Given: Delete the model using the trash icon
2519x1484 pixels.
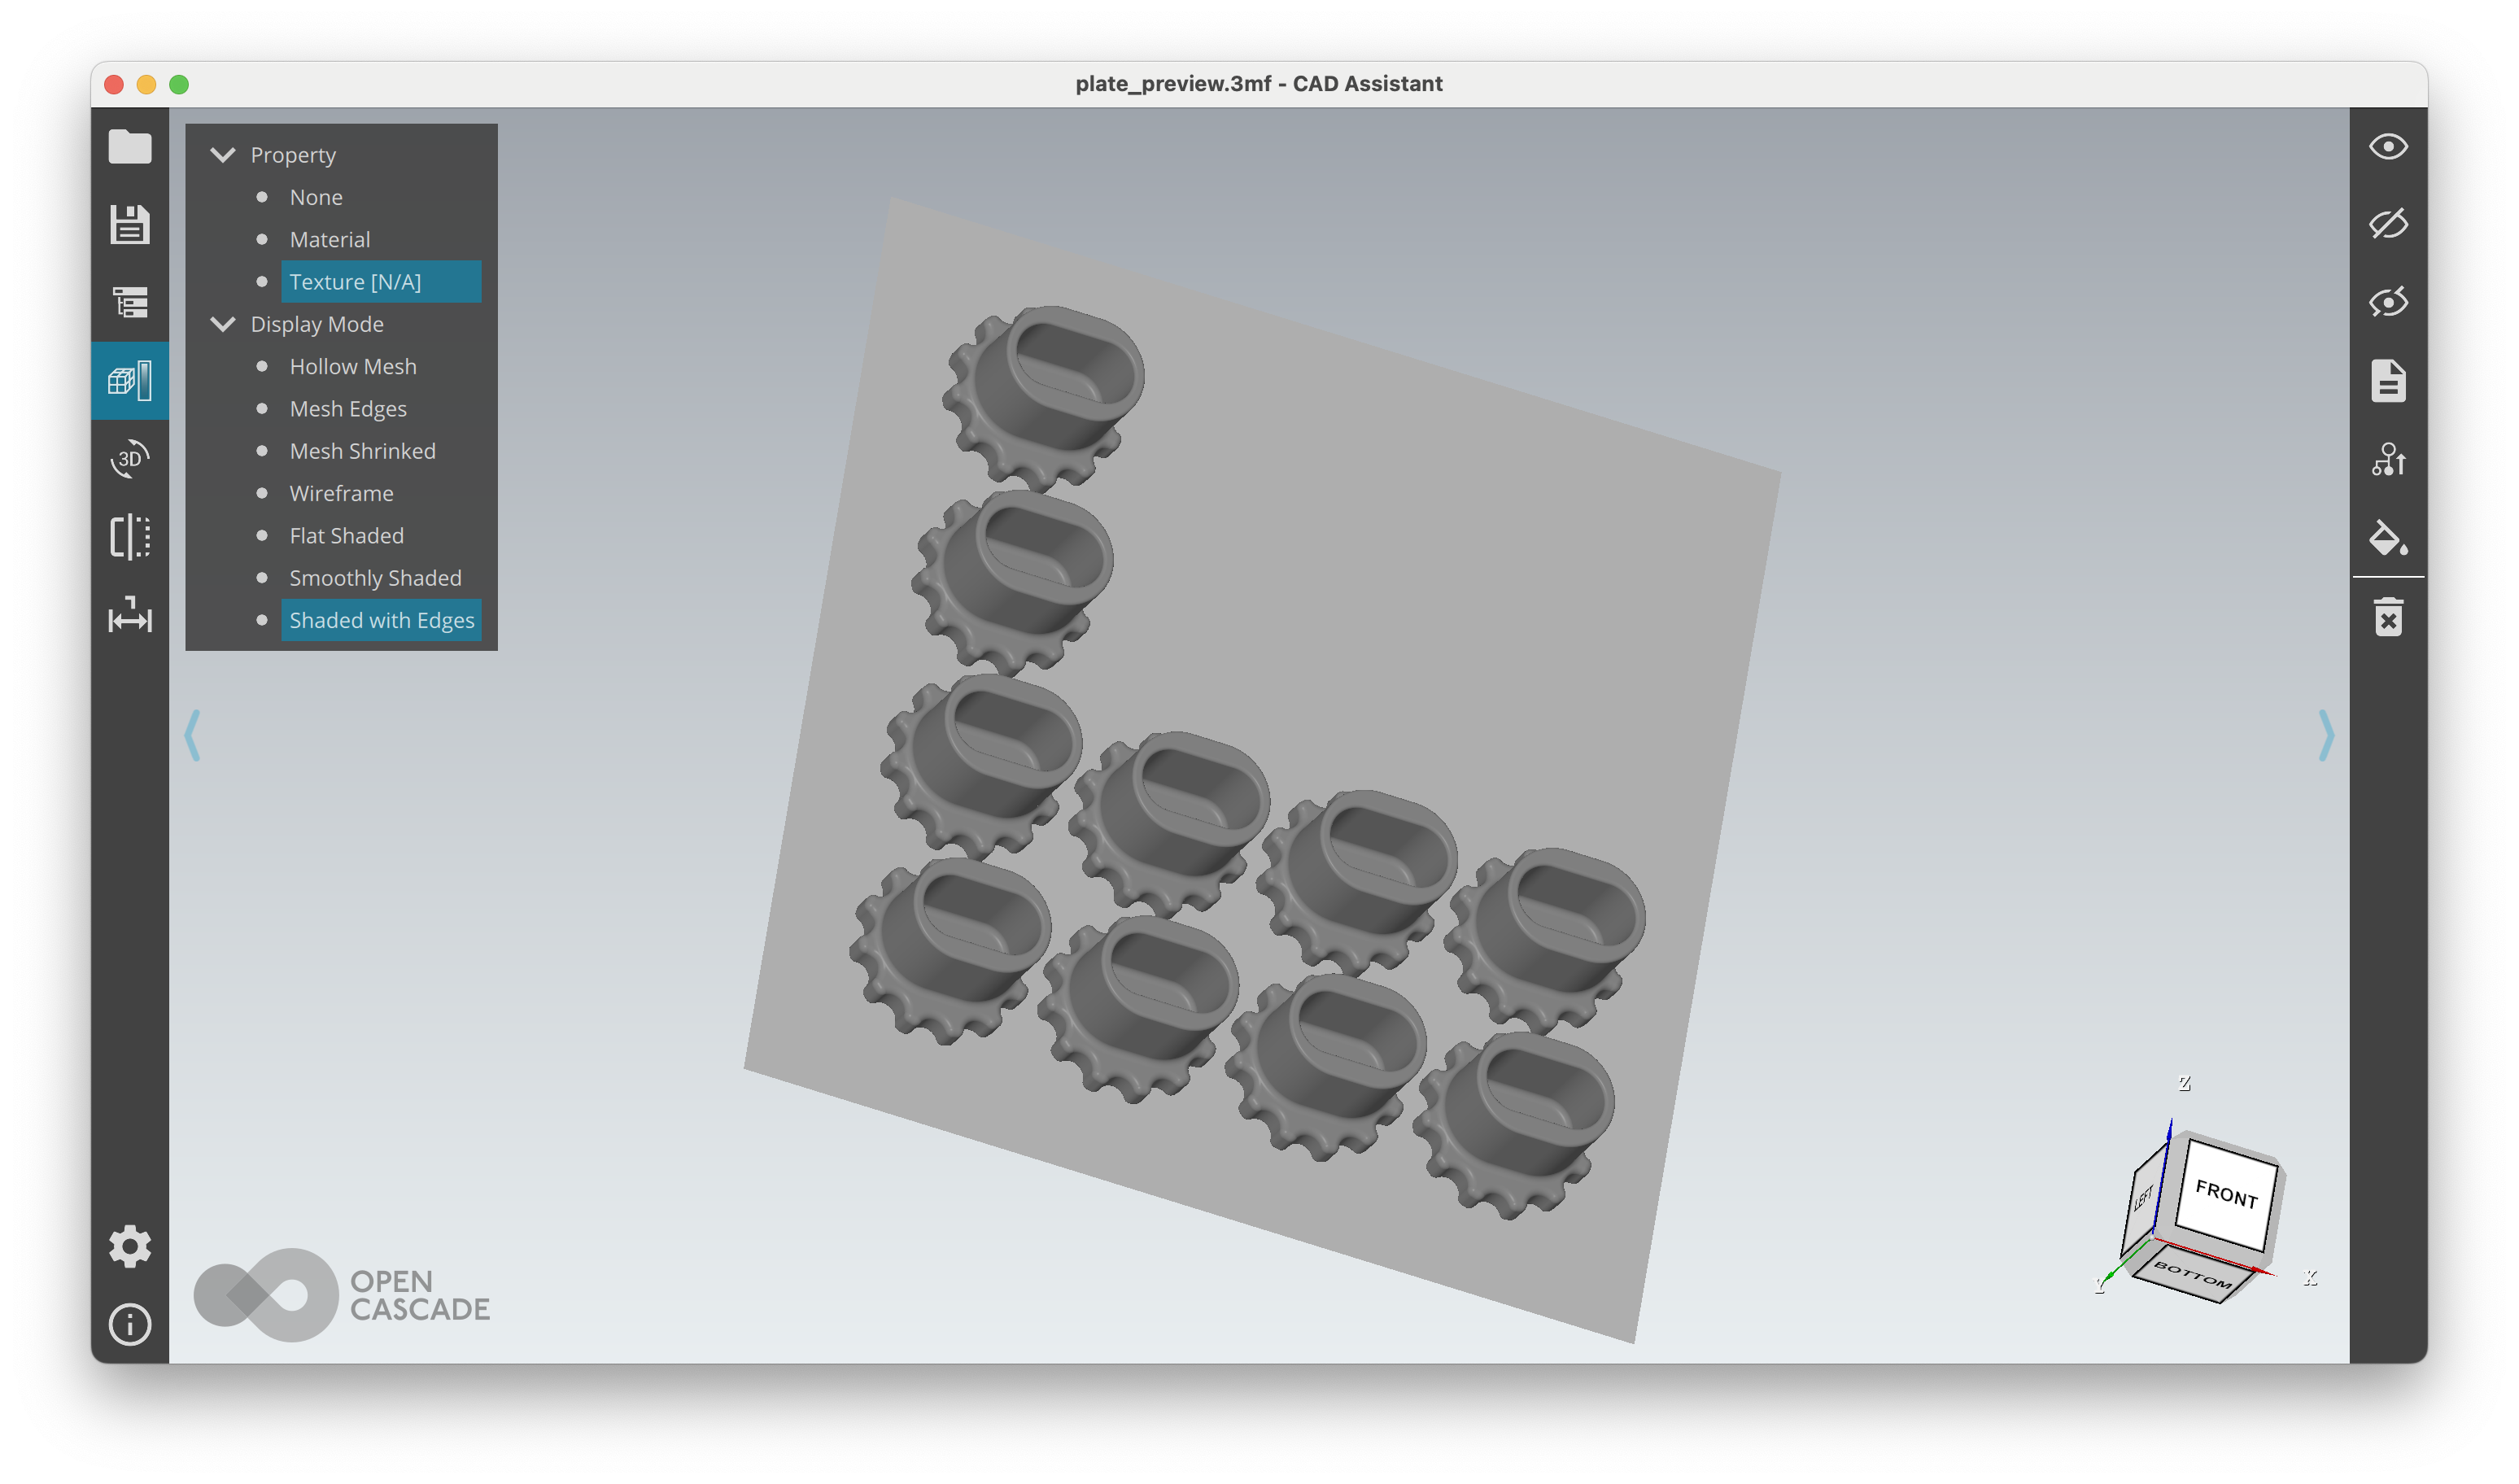Looking at the screenshot, I should (x=2390, y=617).
